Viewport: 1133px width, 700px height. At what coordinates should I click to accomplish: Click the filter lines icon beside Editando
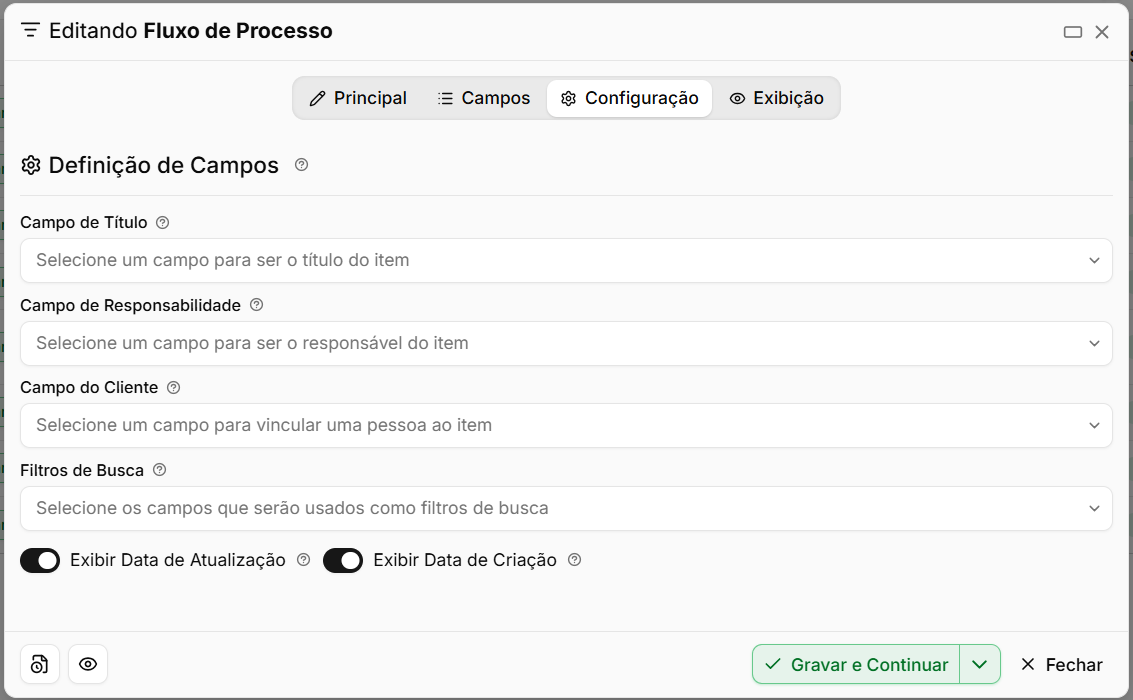pos(30,30)
